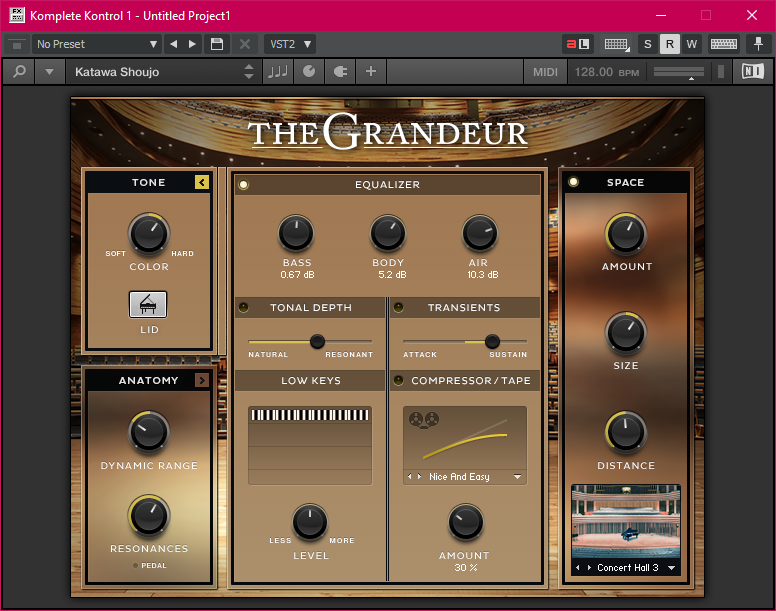Click the Bass EQ knob
The height and width of the screenshot is (611, 776).
(296, 233)
